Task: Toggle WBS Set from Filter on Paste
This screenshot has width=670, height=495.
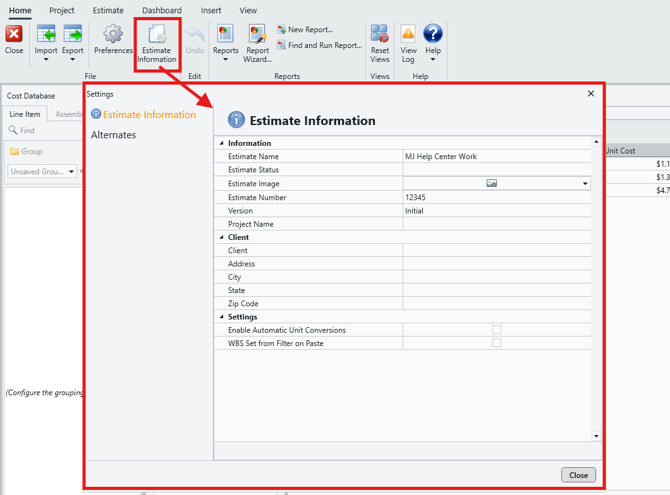Action: [x=496, y=343]
